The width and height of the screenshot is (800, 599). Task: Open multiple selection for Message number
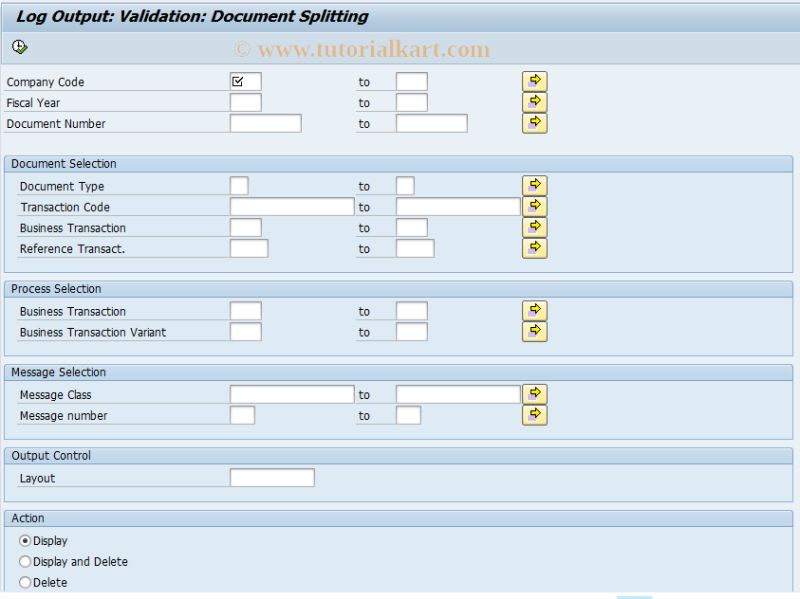coord(536,414)
